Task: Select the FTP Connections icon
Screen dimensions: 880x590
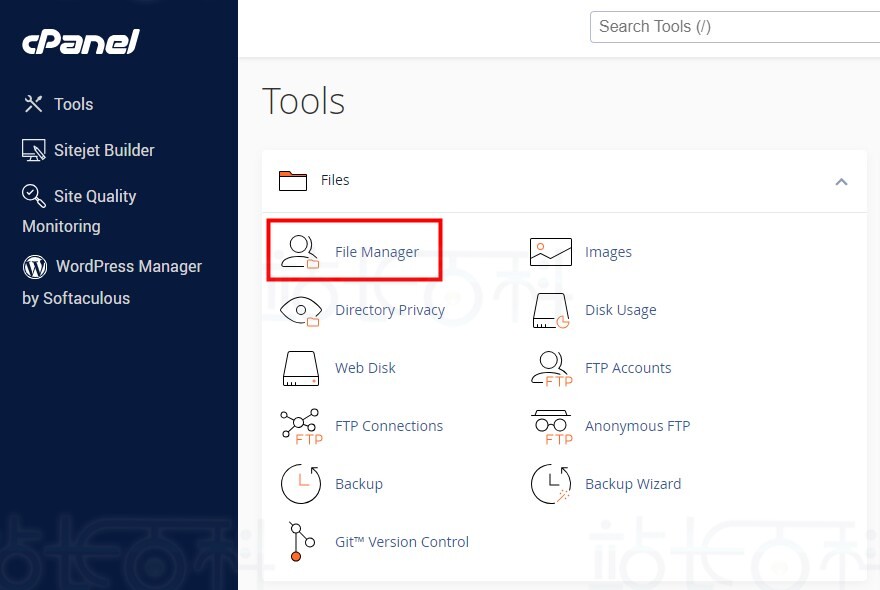Action: pos(300,426)
